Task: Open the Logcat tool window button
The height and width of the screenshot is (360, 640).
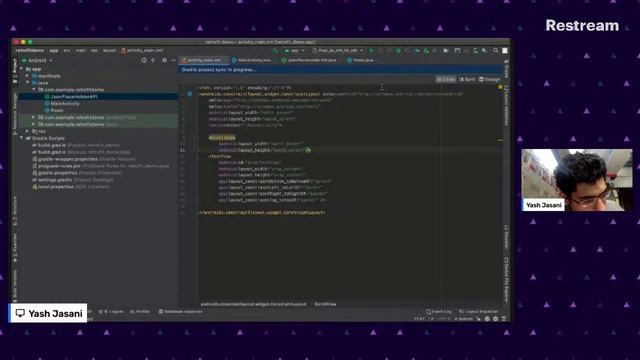Action: pyautogui.click(x=111, y=311)
